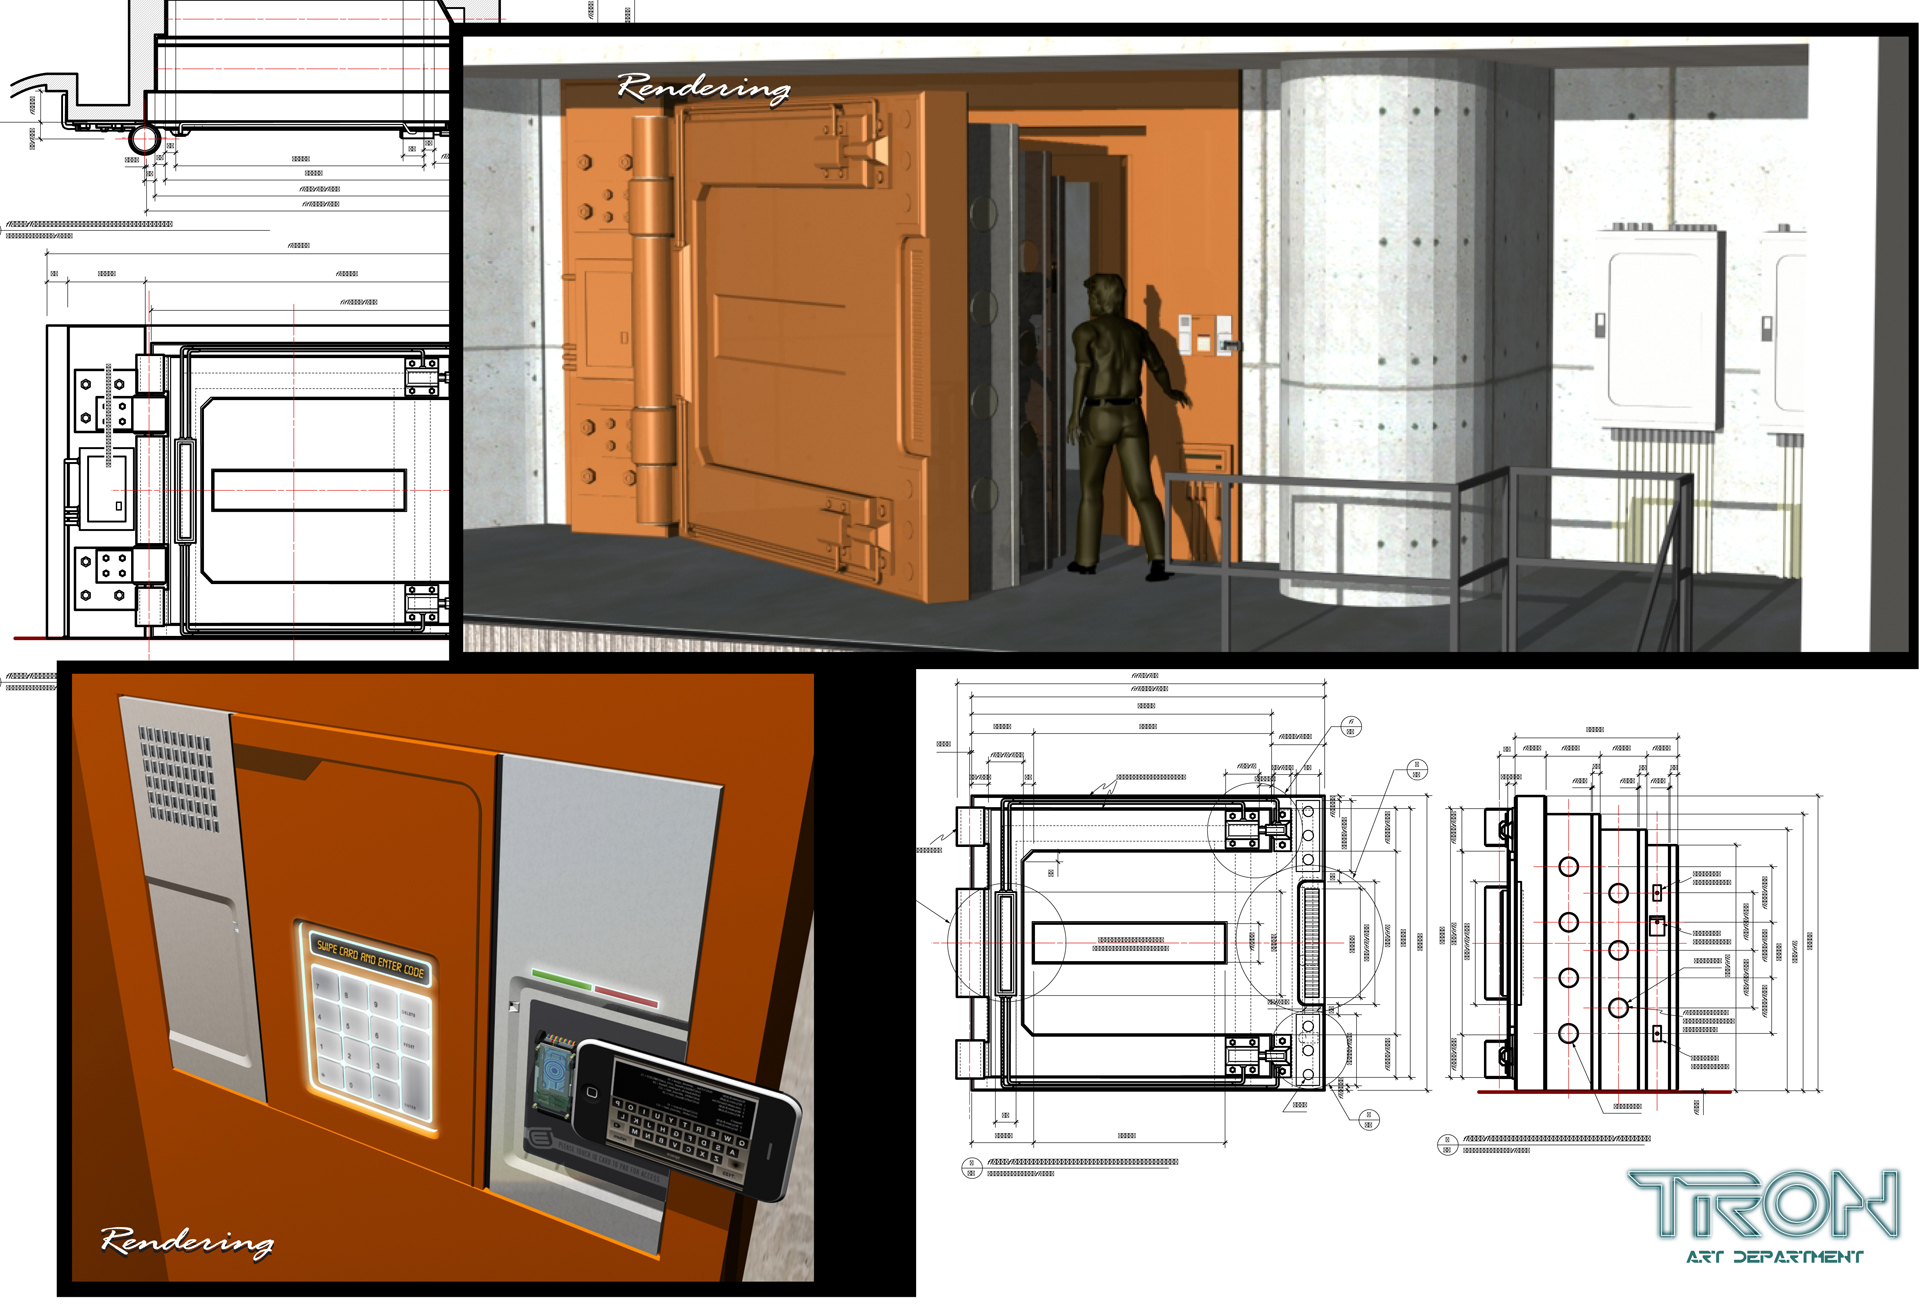Viewport: 1920px width, 1305px height.
Task: Click the vault door front elevation drawing
Action: (x=1140, y=941)
